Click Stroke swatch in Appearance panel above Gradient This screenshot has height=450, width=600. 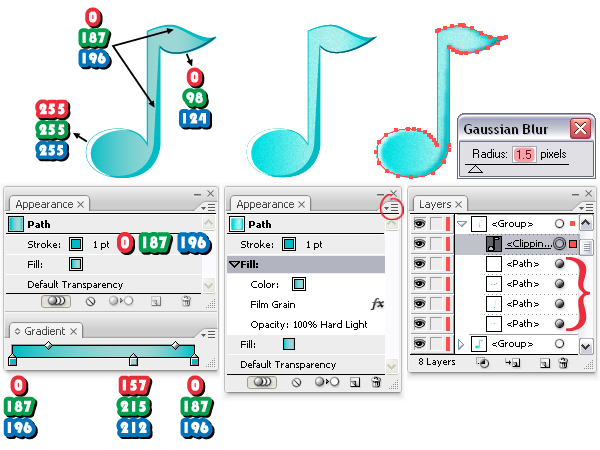click(76, 244)
